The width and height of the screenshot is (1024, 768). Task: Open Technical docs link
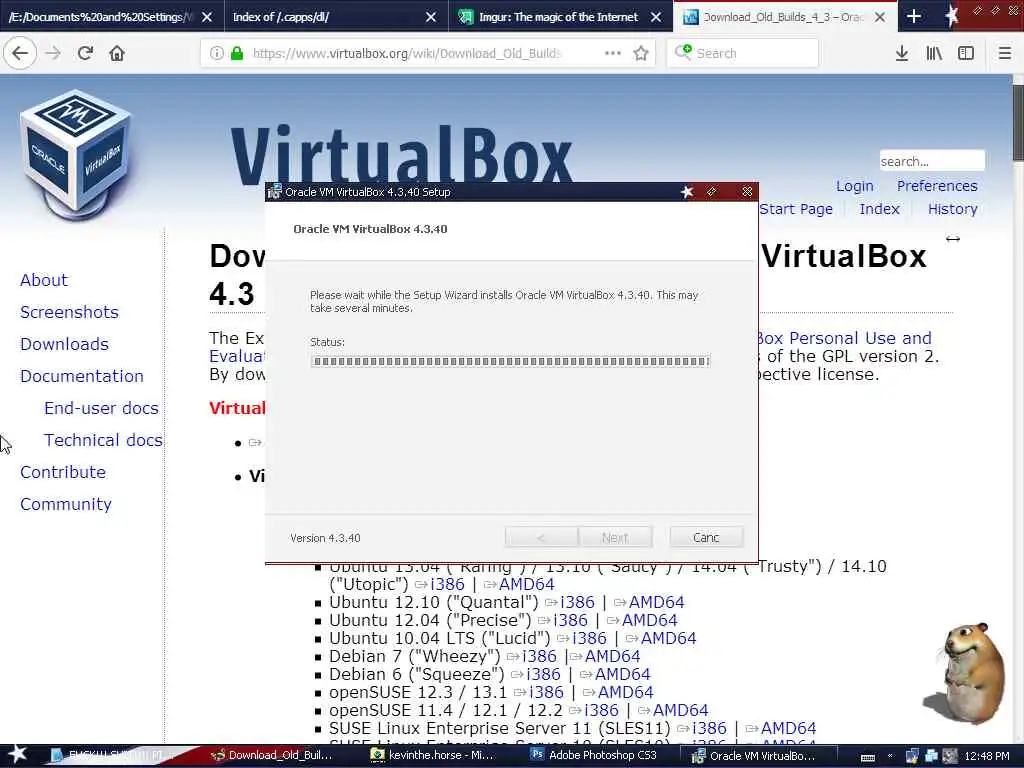[103, 440]
